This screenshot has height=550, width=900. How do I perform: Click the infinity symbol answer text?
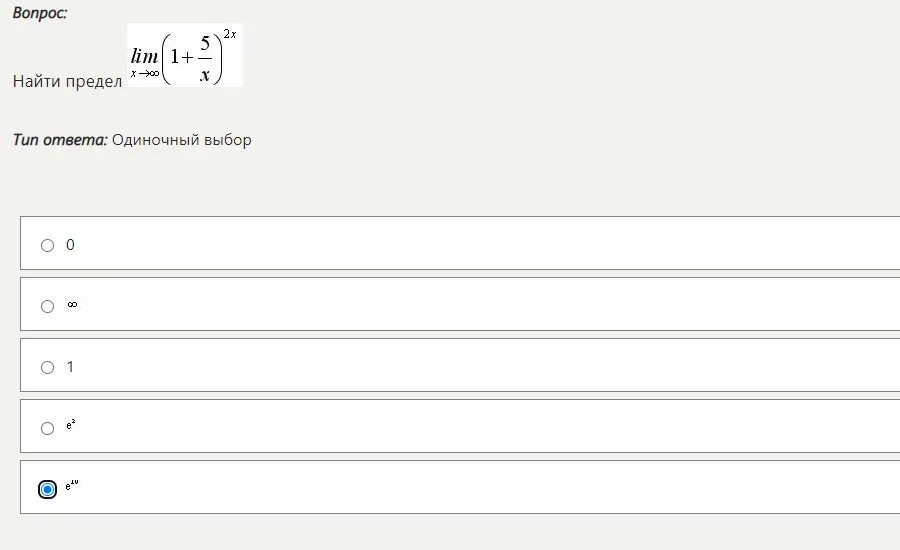[x=72, y=305]
